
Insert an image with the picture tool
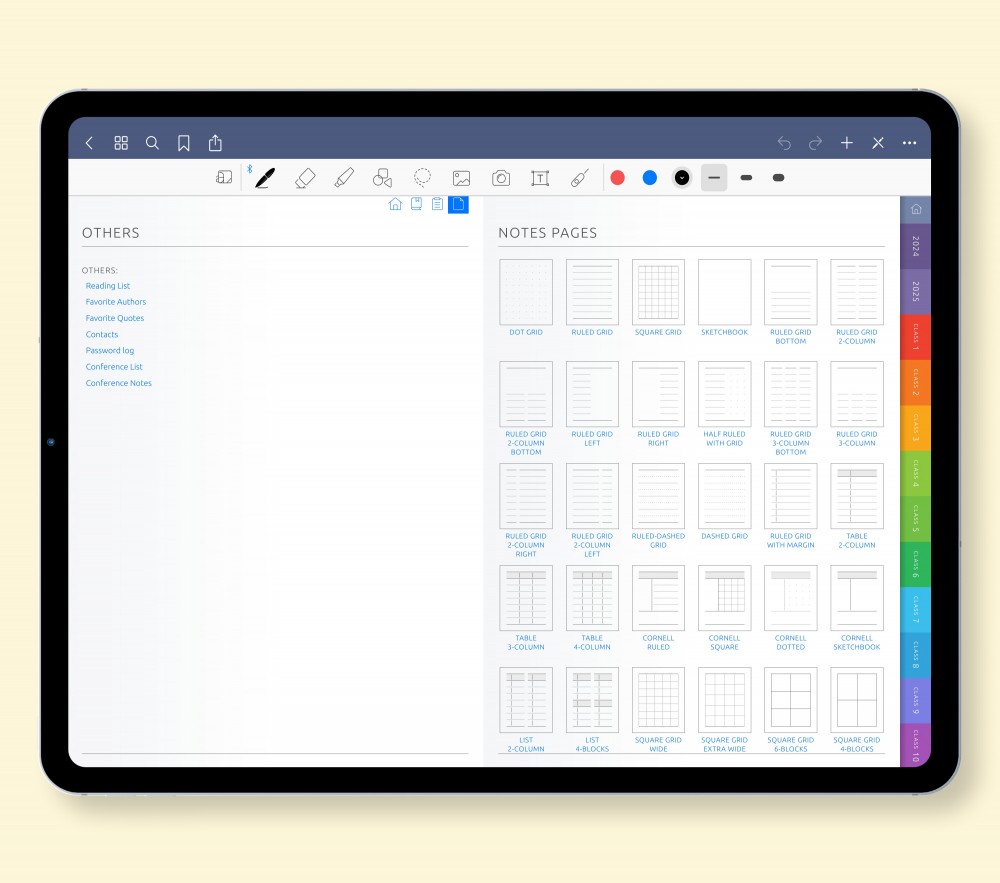coord(461,178)
